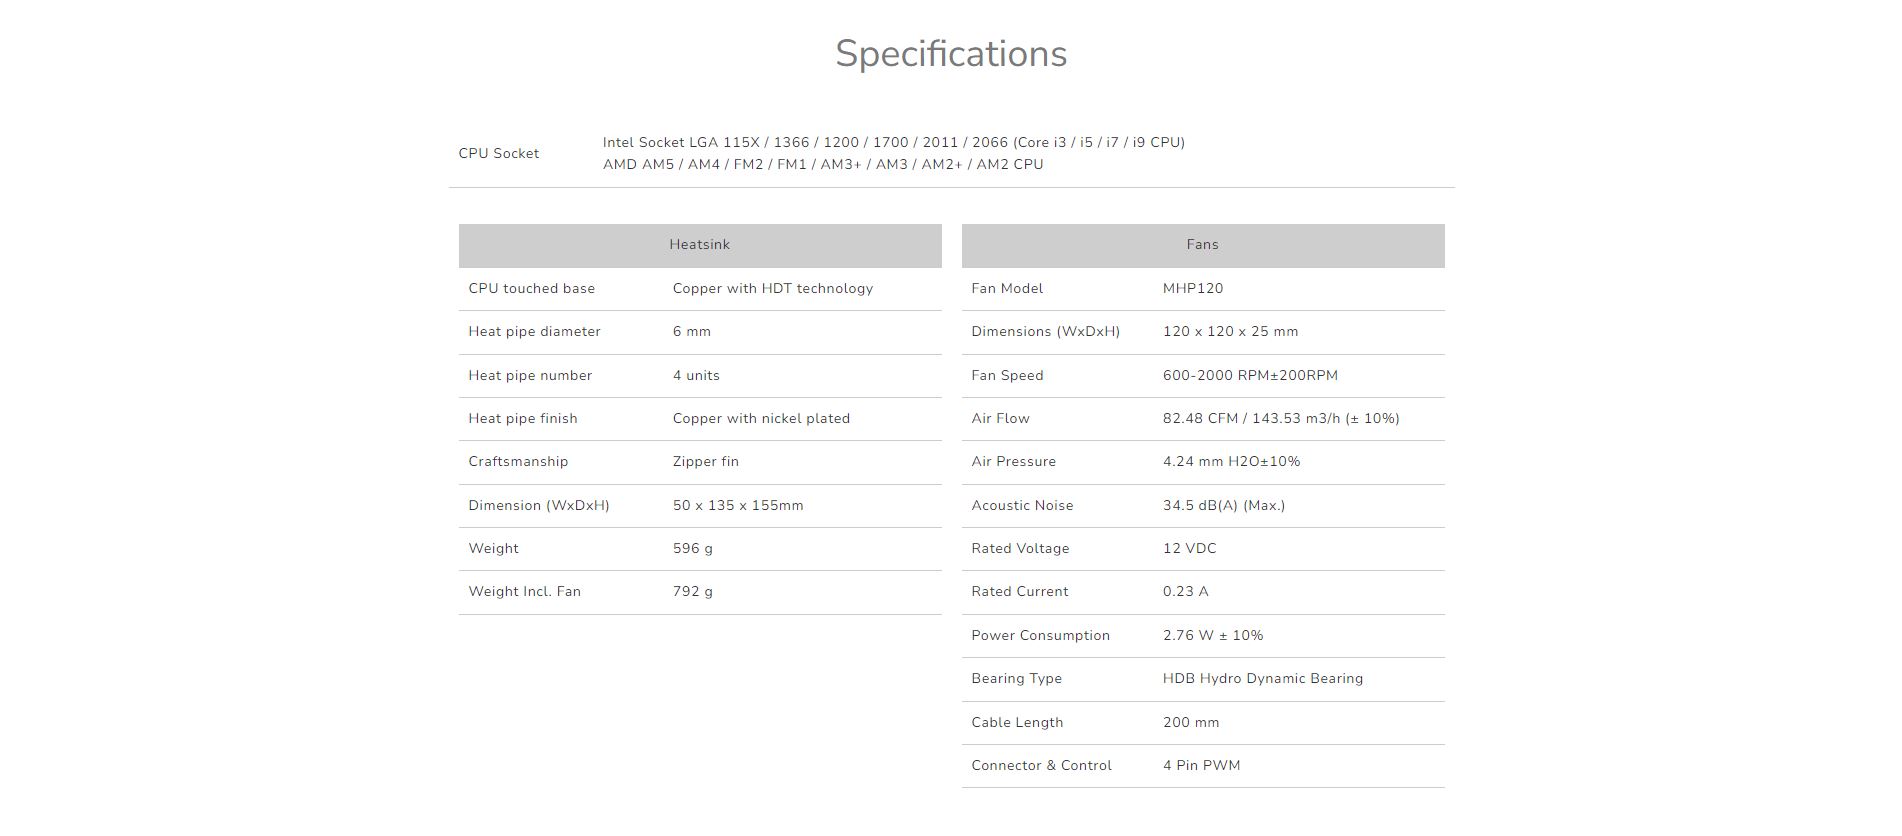Click the Heat pipe diameter label
This screenshot has width=1902, height=836.
pyautogui.click(x=534, y=332)
